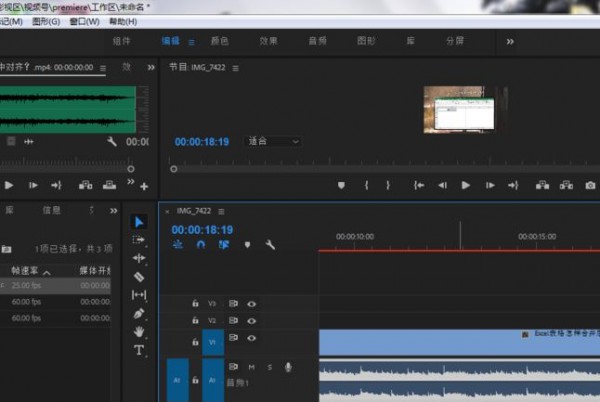Screen dimensions: 600x402
Task: Select the Type tool
Action: pyautogui.click(x=139, y=350)
